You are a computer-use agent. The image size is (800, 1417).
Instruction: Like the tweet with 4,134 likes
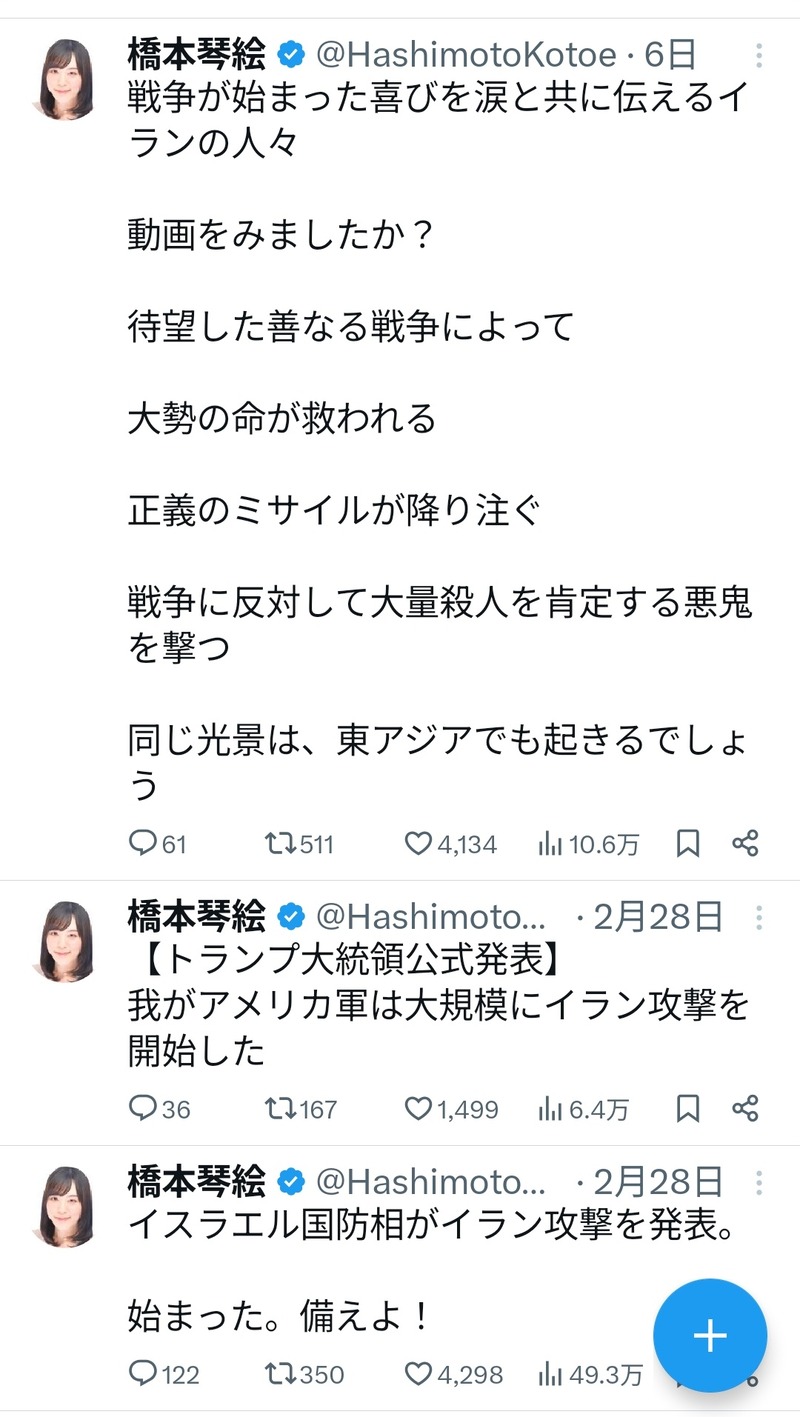pyautogui.click(x=450, y=845)
